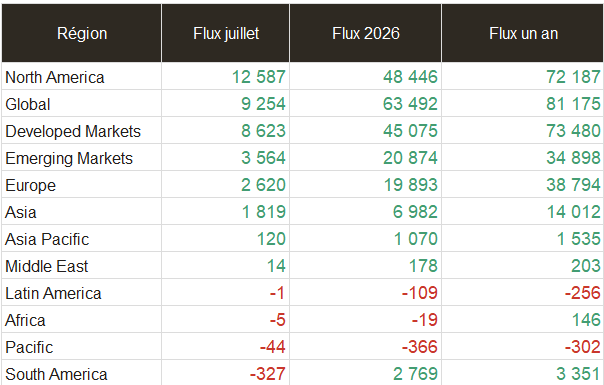
Task: Click the Europe region label
Action: point(30,185)
